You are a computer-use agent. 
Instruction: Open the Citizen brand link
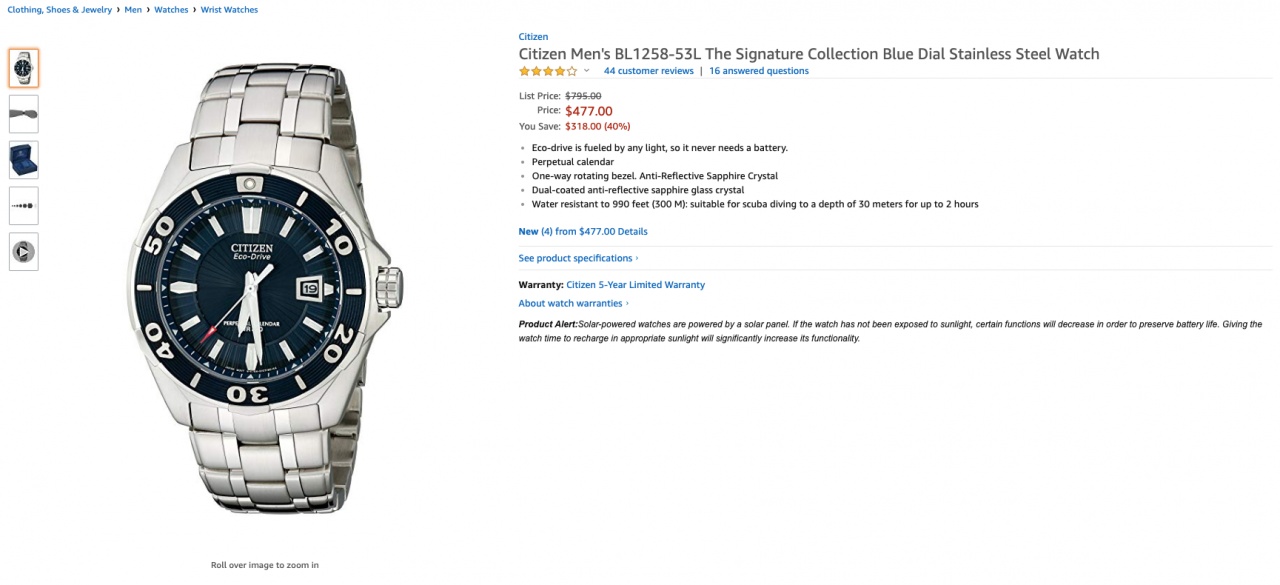click(533, 37)
